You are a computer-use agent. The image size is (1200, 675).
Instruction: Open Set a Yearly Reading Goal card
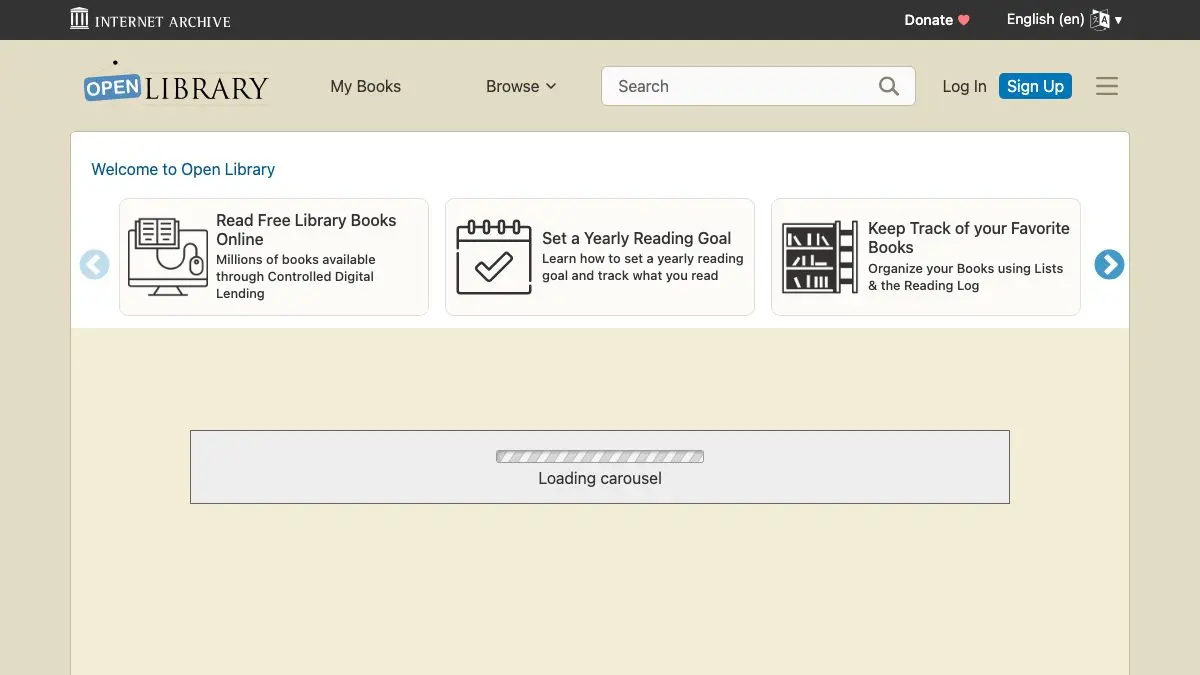[600, 257]
